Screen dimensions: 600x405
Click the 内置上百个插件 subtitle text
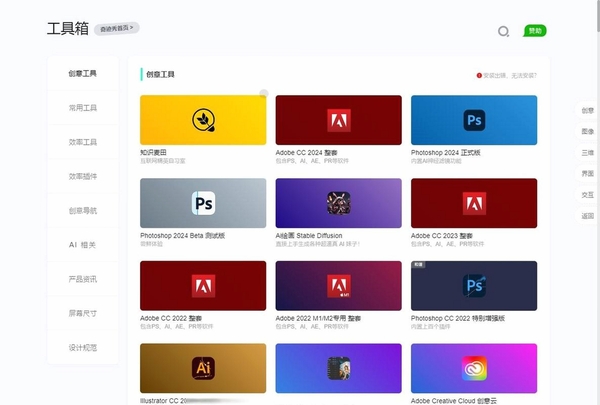coord(430,327)
